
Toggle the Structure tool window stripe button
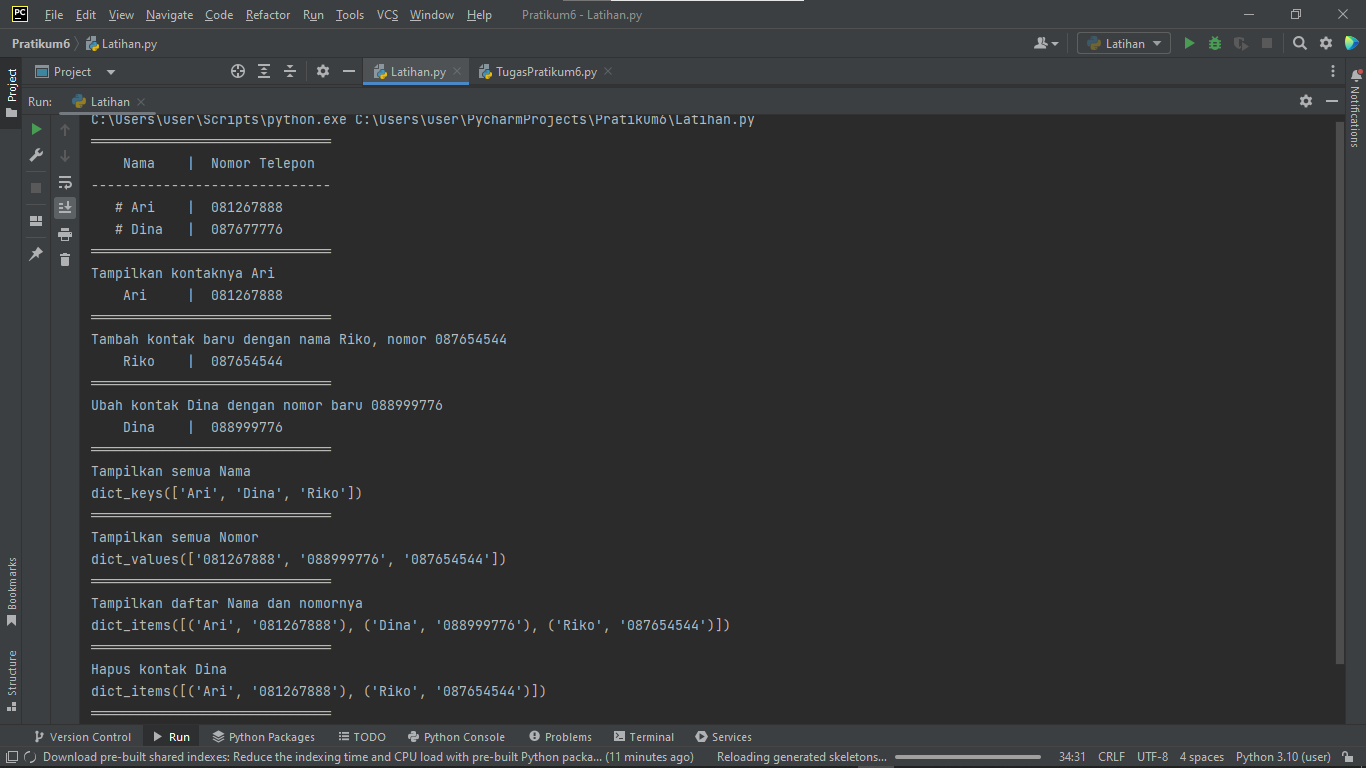click(12, 680)
